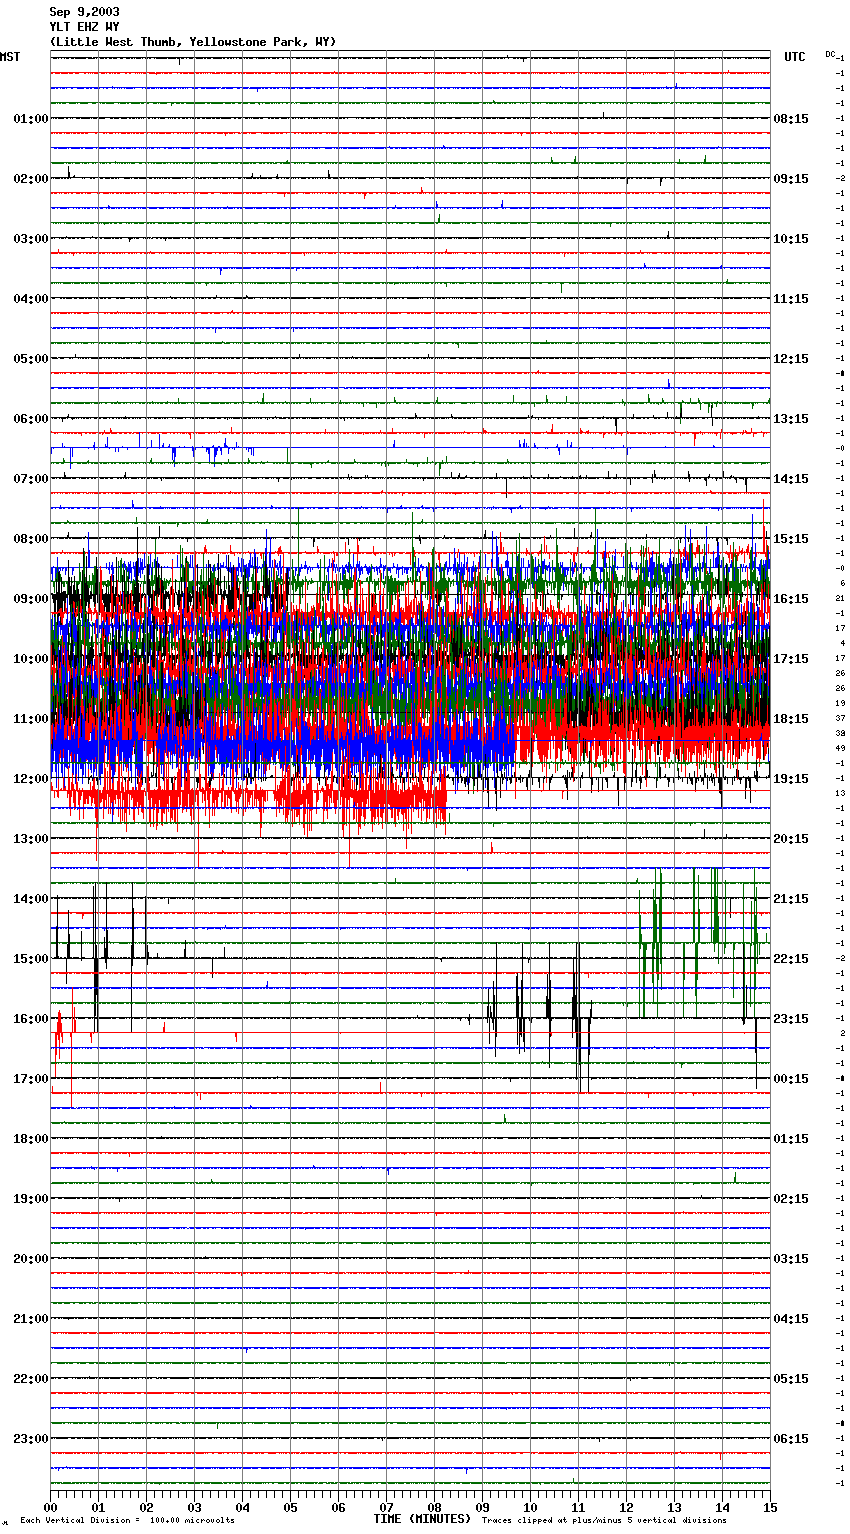The width and height of the screenshot is (850, 1534).
Task: Select the MST time label "22:00"
Action: [31, 1379]
